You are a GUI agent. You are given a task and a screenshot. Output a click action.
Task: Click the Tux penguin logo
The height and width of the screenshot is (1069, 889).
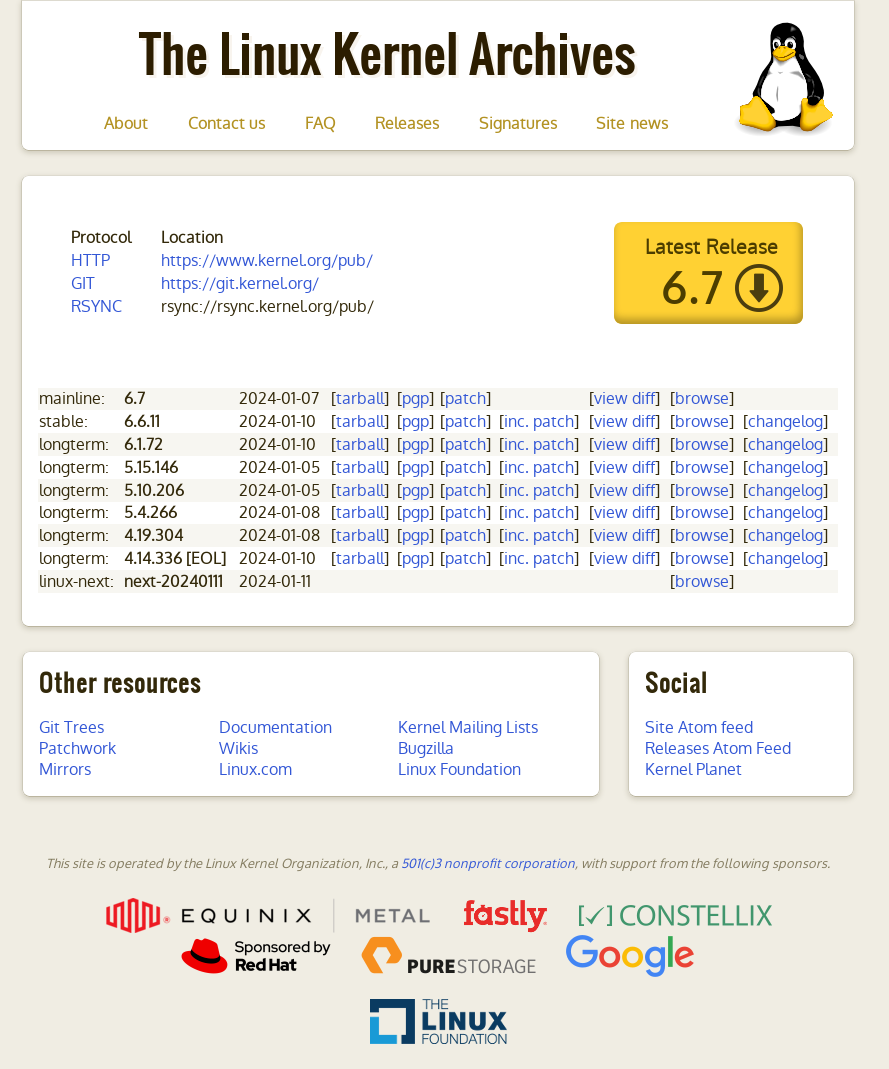[785, 78]
